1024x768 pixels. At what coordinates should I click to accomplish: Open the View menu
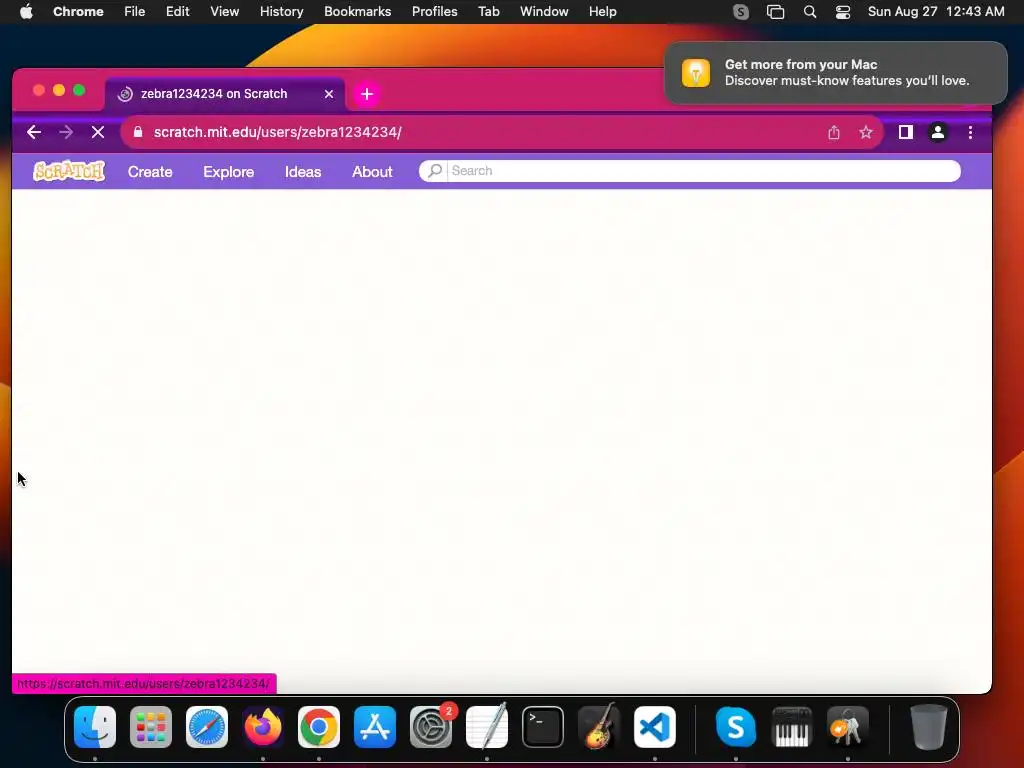(x=225, y=12)
